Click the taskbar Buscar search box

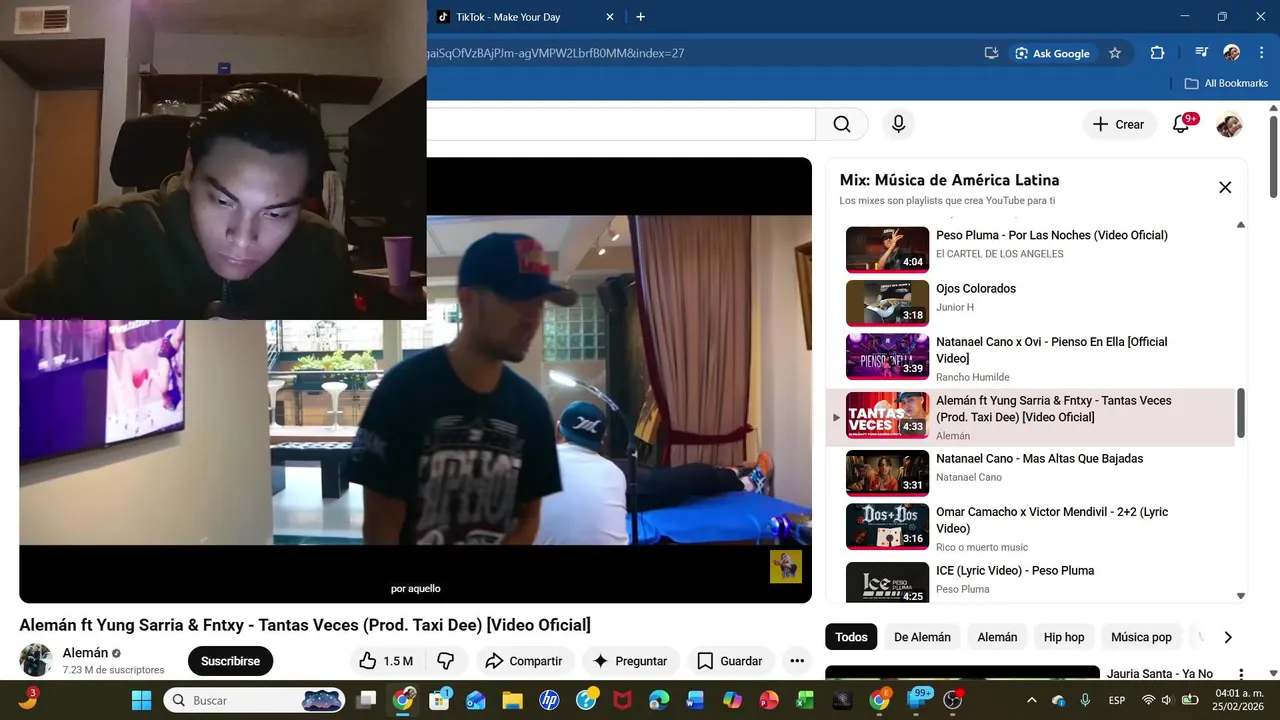(x=255, y=700)
